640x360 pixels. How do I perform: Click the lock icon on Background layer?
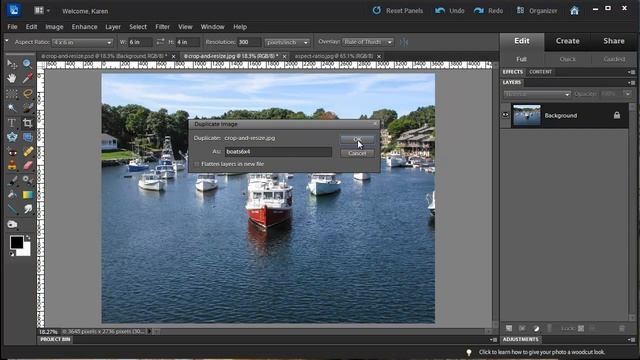click(x=617, y=116)
